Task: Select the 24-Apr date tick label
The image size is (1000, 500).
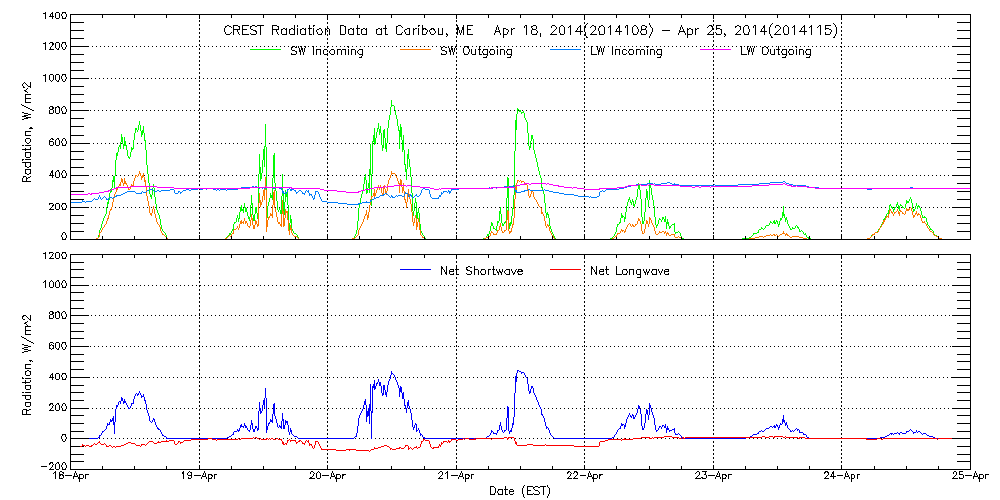Action: (841, 478)
